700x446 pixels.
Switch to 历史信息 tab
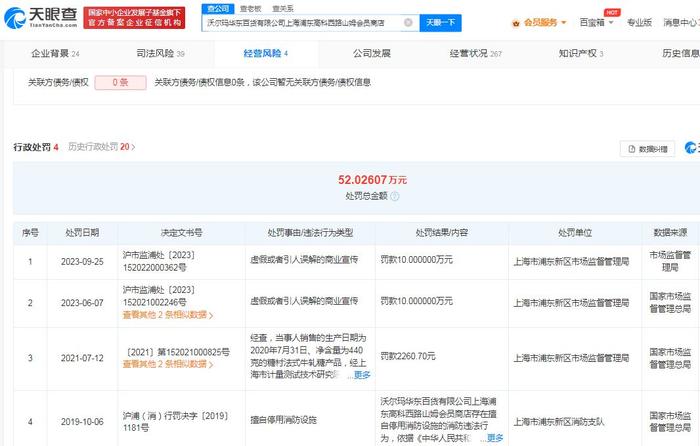[x=681, y=54]
